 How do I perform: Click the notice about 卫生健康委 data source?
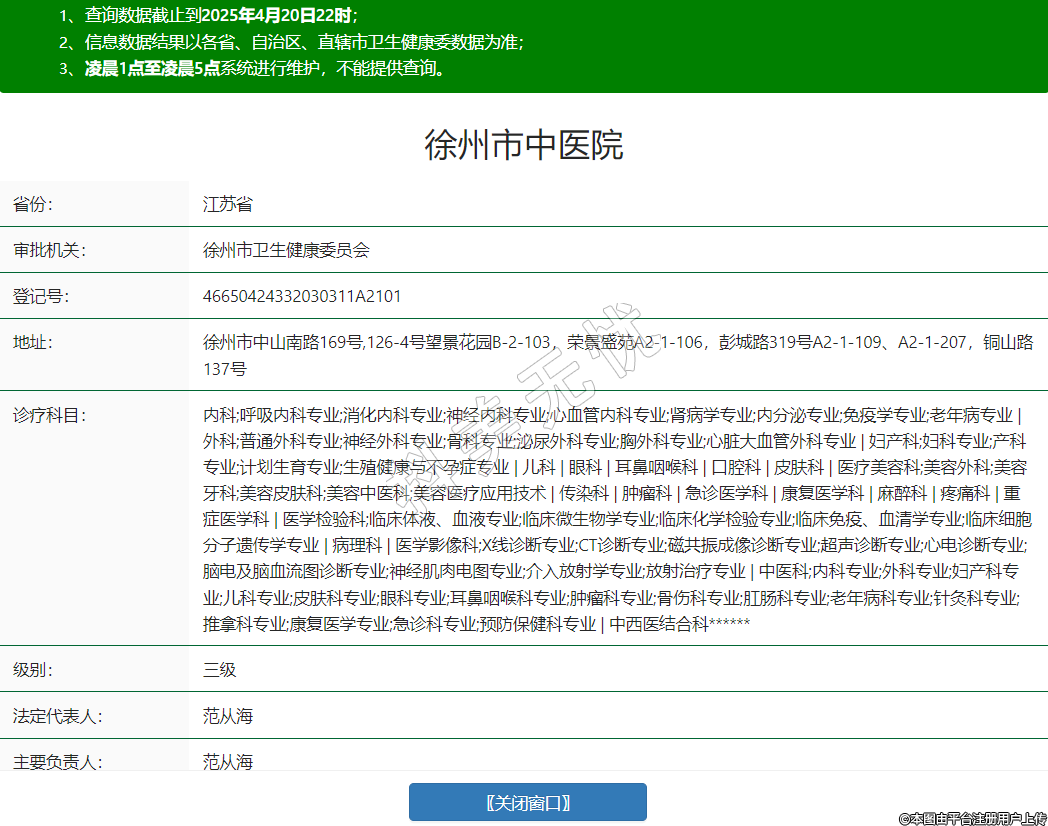coord(290,42)
